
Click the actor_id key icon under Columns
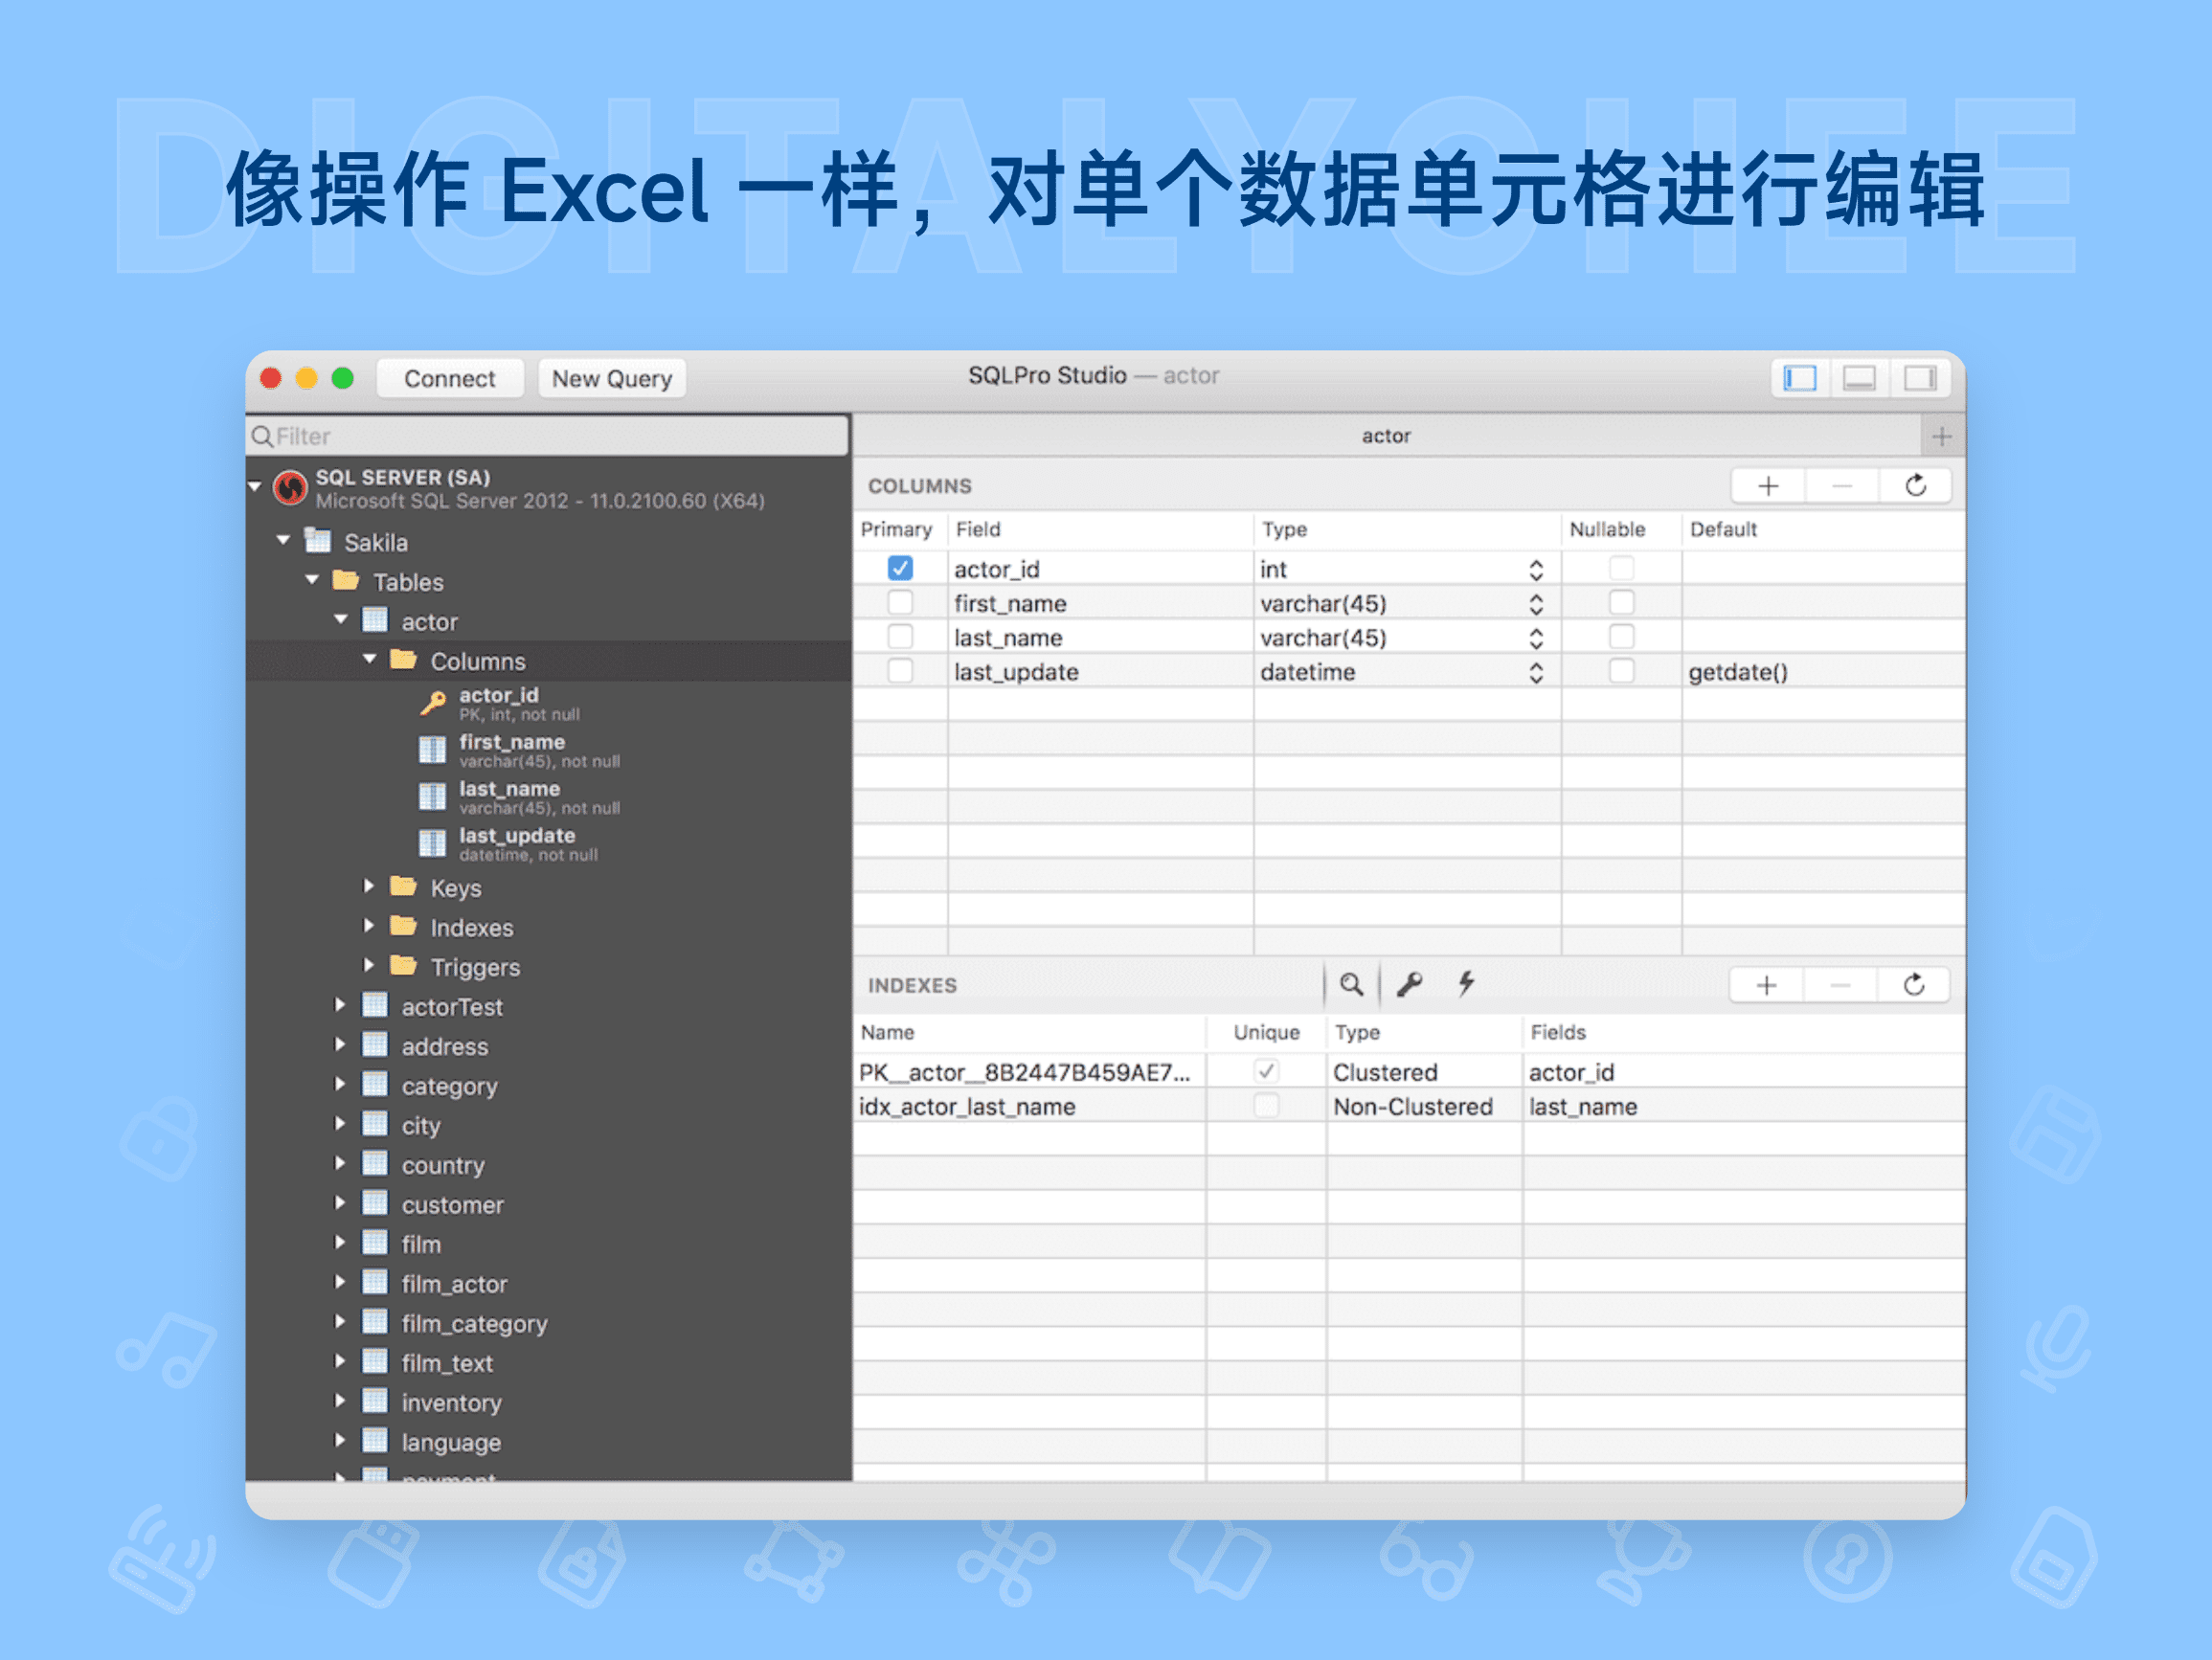[x=432, y=703]
